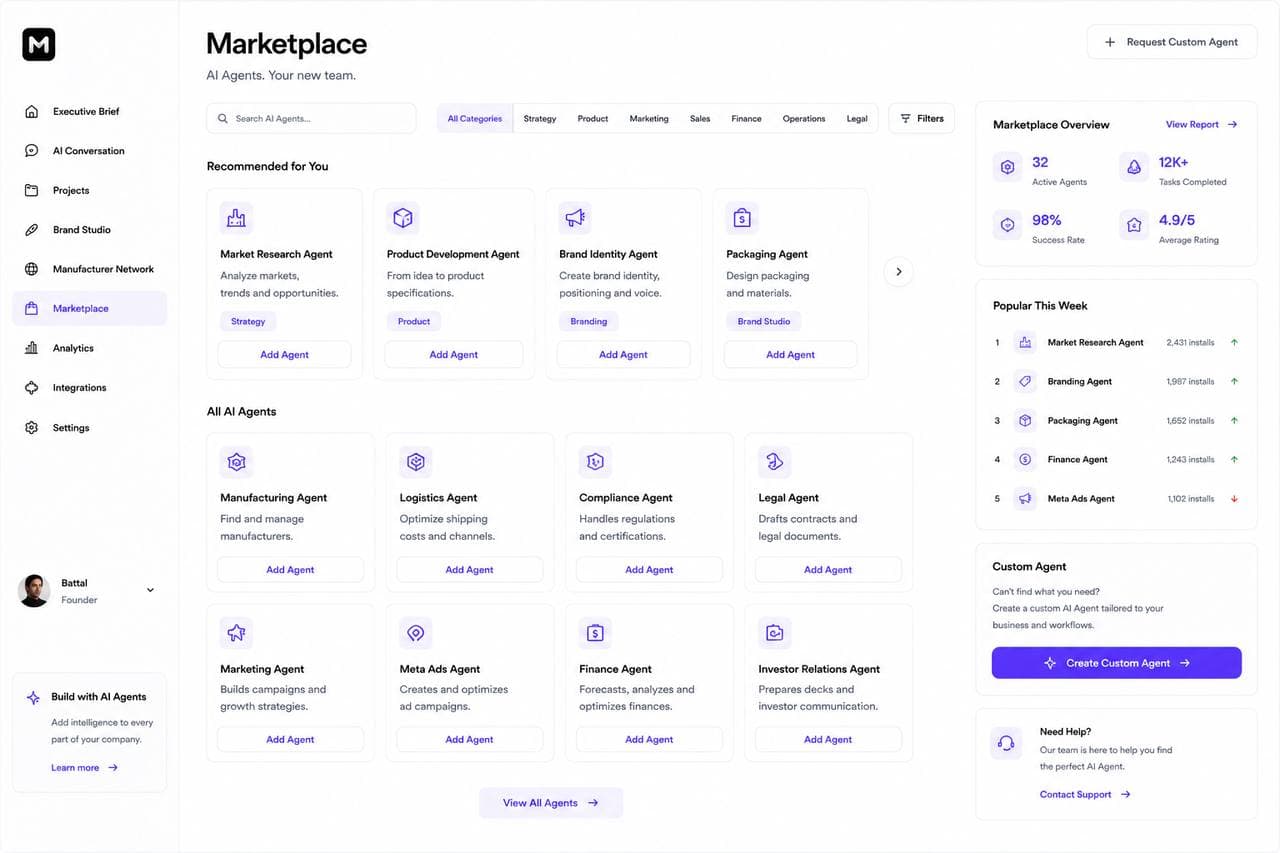
Task: Click the Compliance Agent card icon
Action: point(595,462)
